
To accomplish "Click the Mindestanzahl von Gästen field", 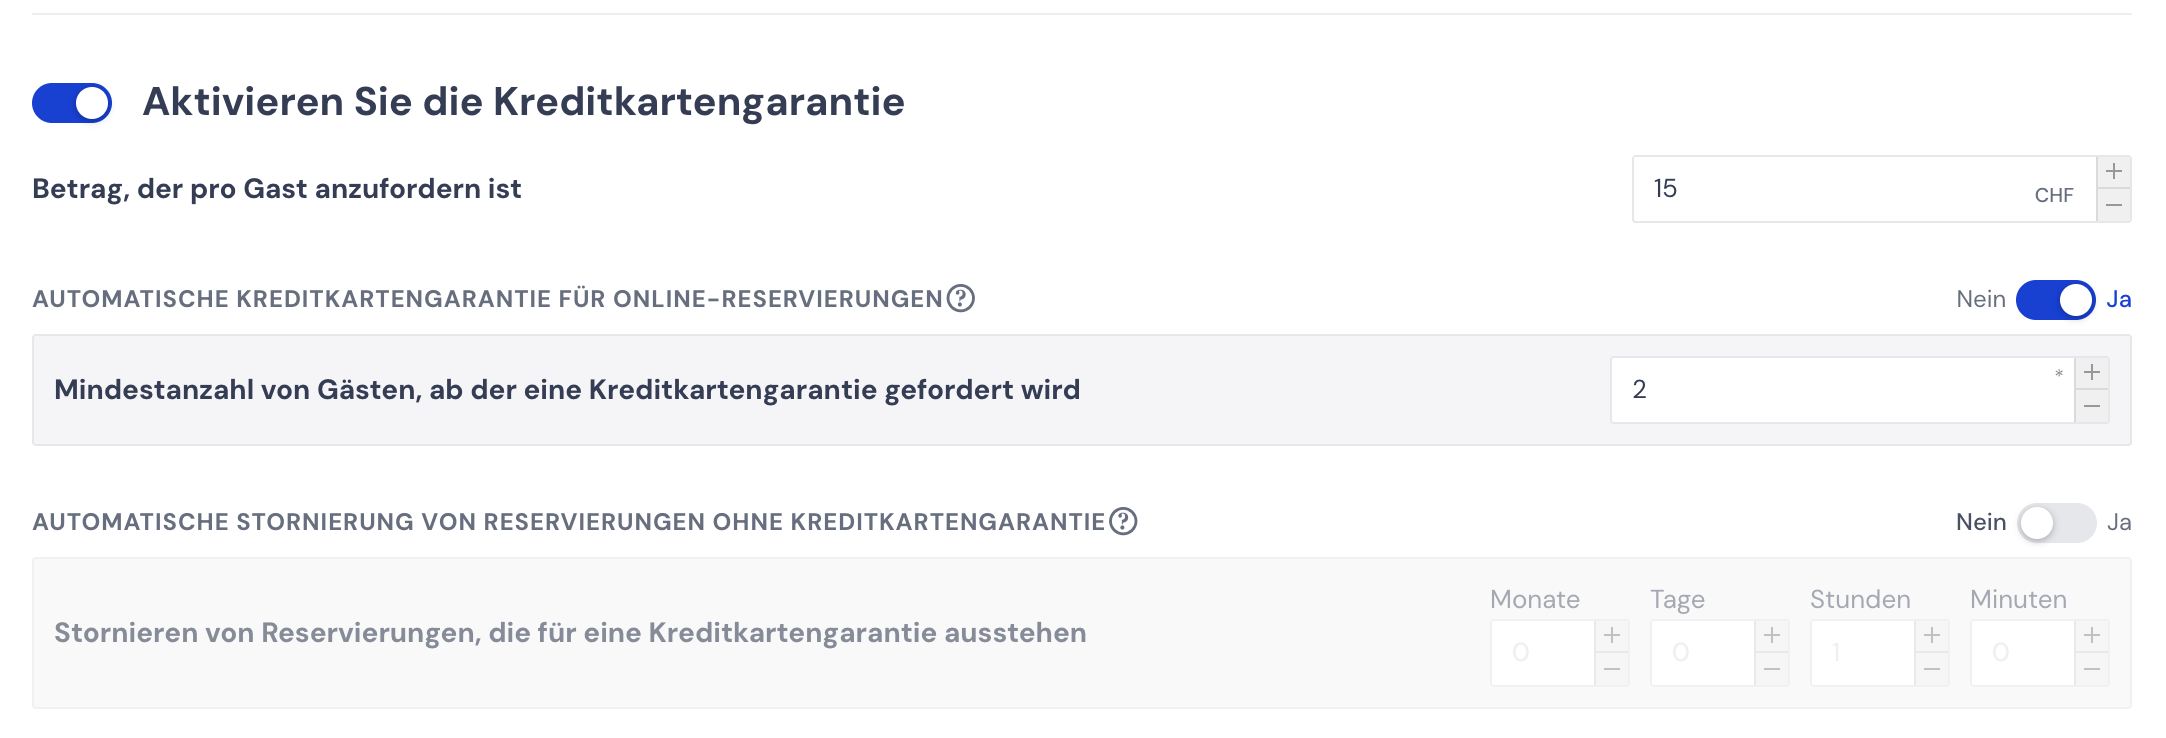I will click(1842, 390).
